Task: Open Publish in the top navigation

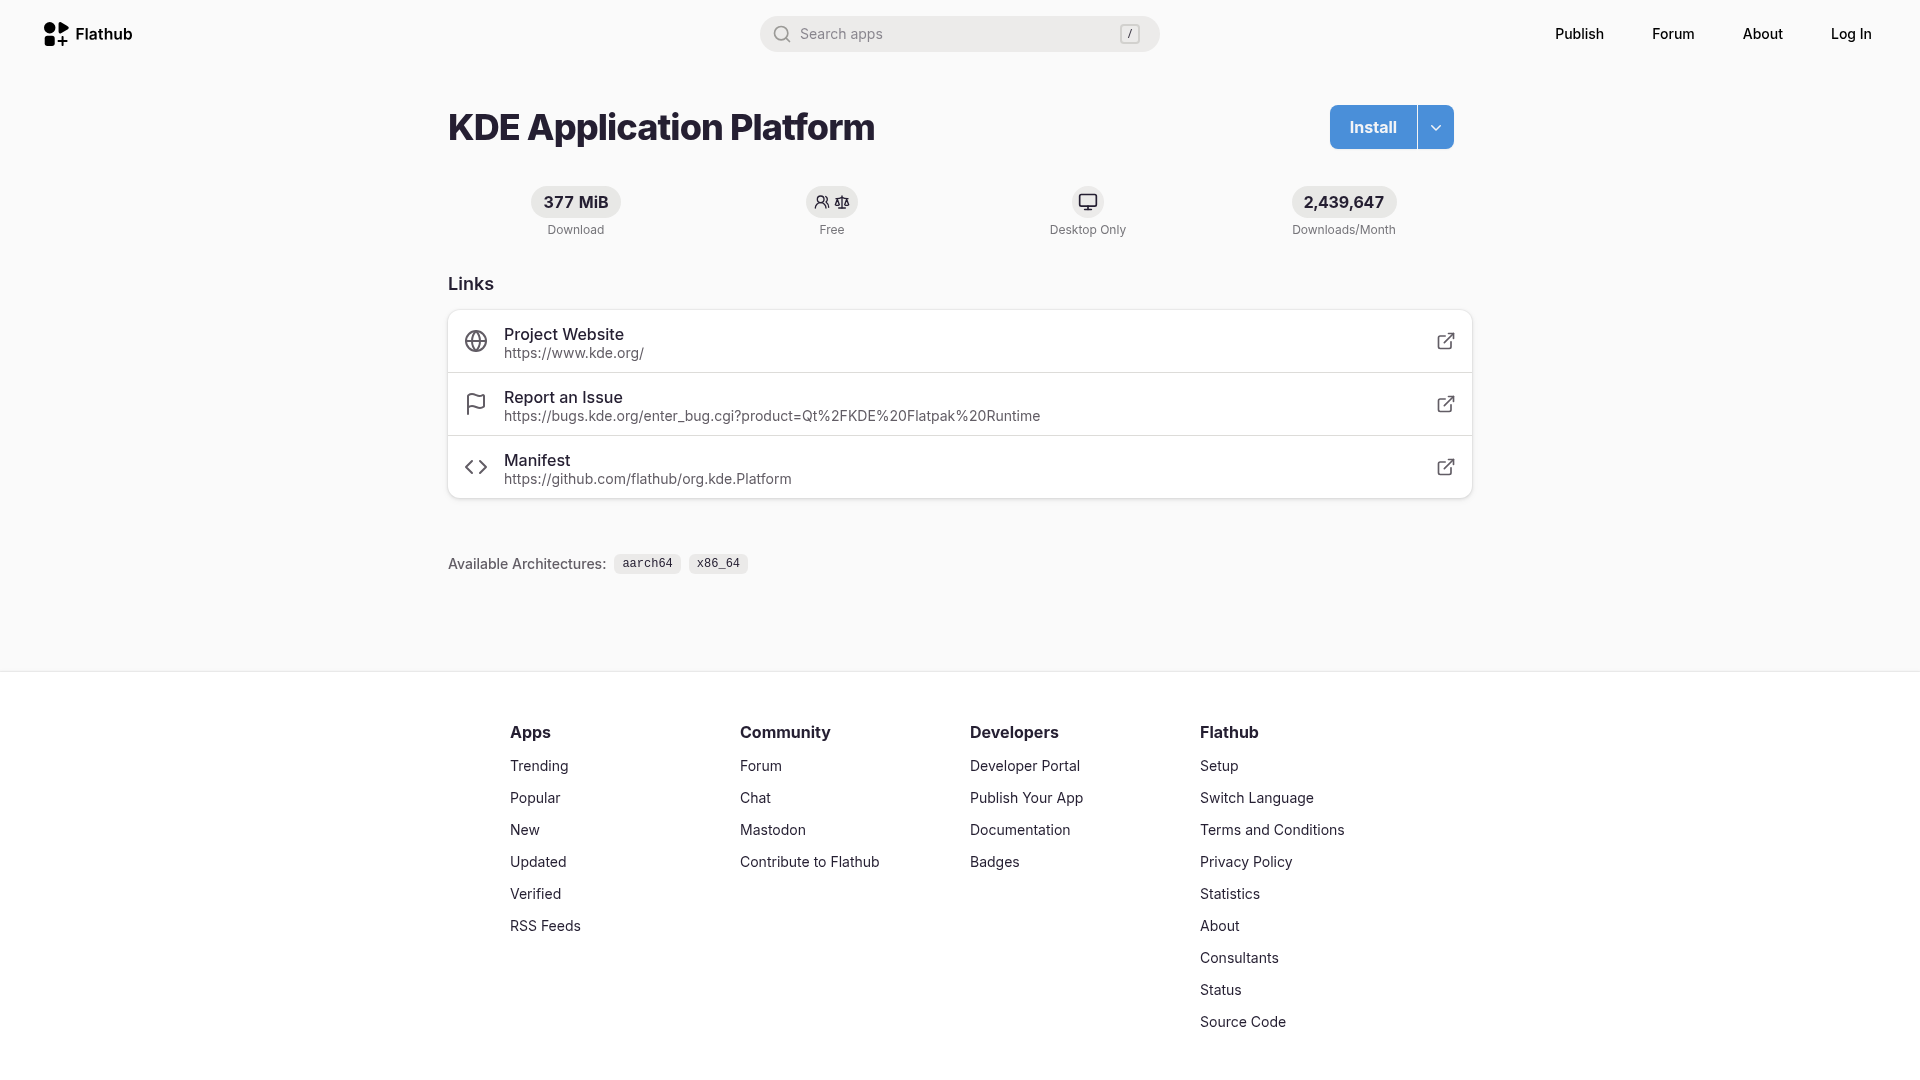Action: (x=1579, y=34)
